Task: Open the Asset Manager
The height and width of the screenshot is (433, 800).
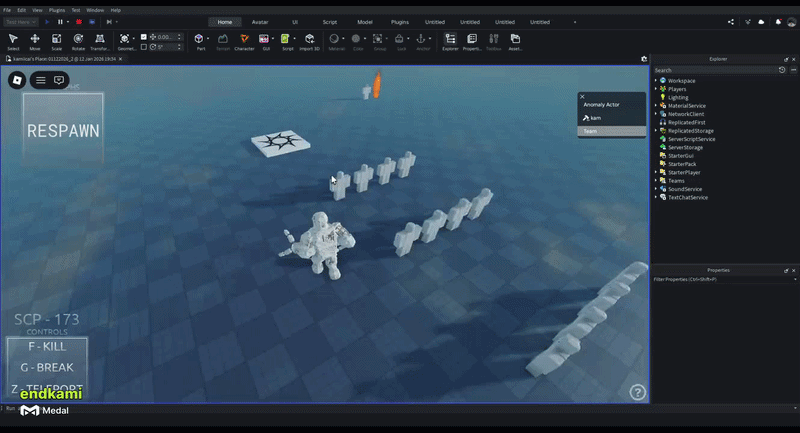Action: [515, 41]
